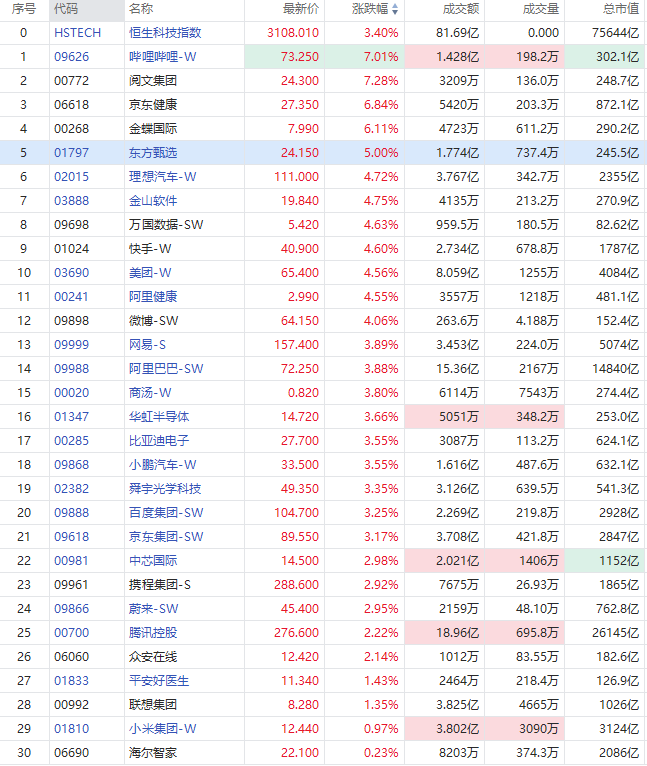Sort by 成交额 column header
This screenshot has width=647, height=766.
(x=461, y=9)
